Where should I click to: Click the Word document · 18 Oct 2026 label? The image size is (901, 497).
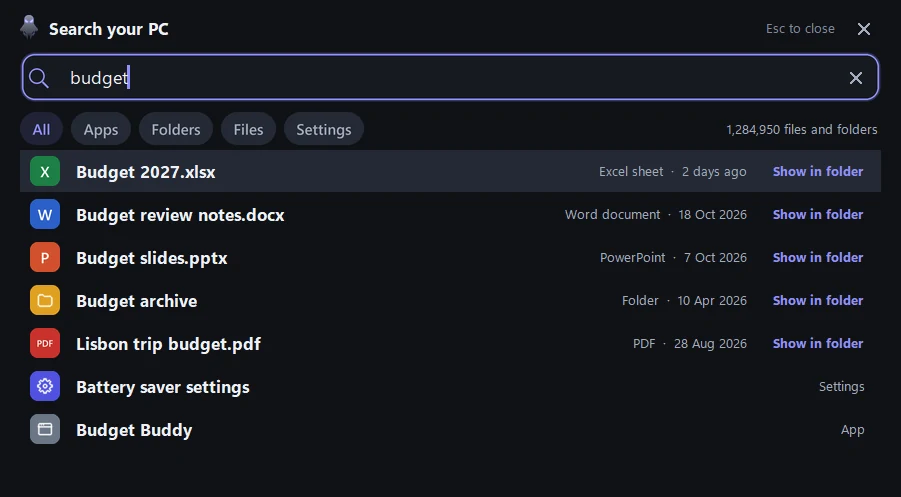coord(656,214)
